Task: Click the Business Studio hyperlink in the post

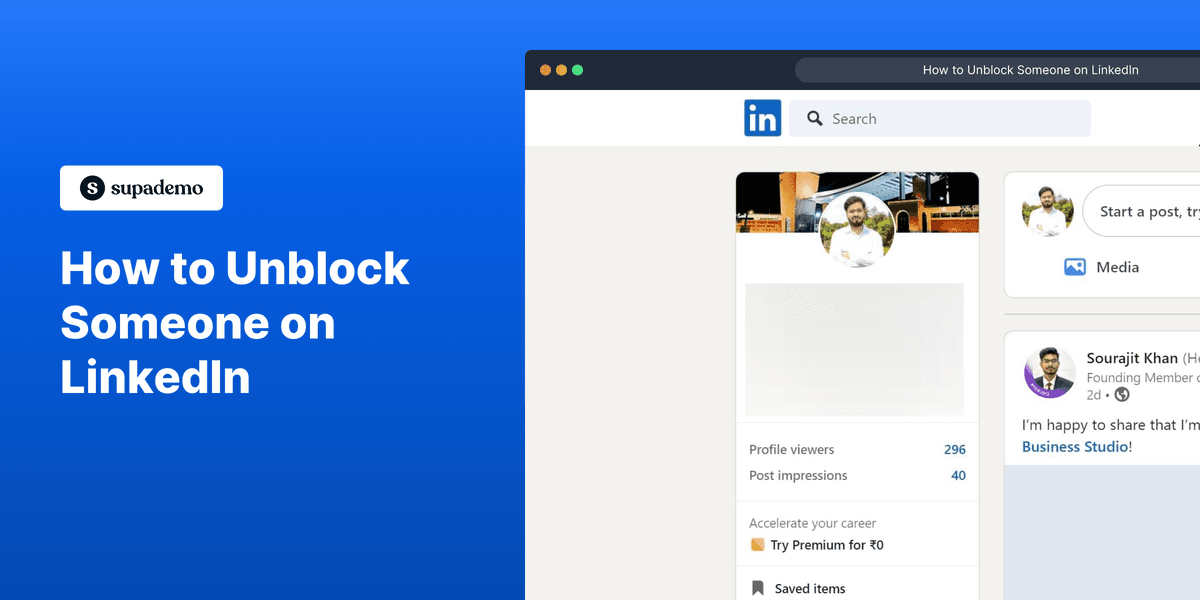Action: [1077, 446]
